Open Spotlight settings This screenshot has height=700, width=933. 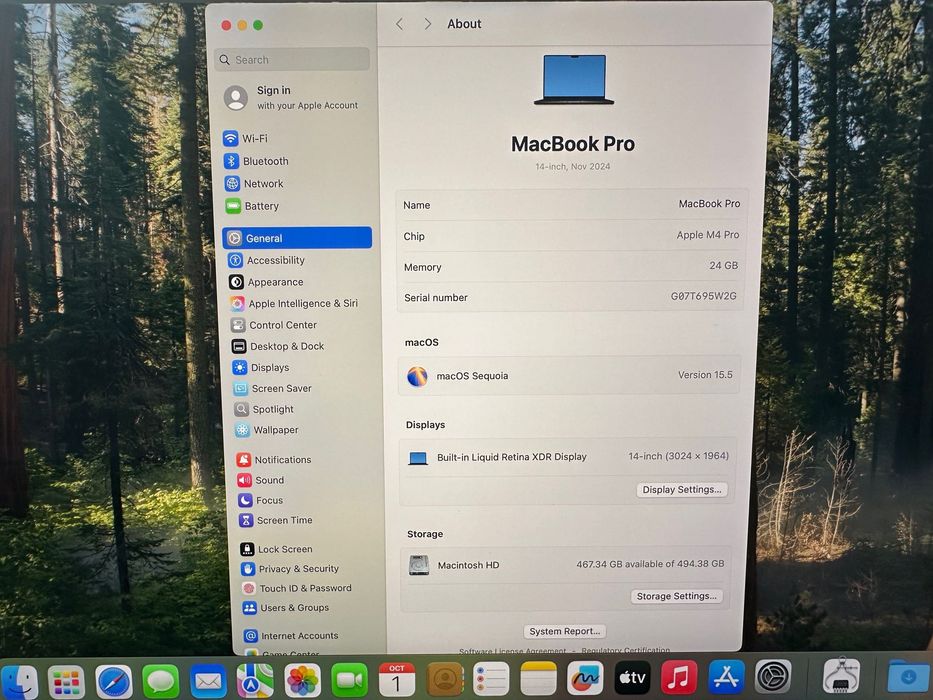pyautogui.click(x=264, y=409)
